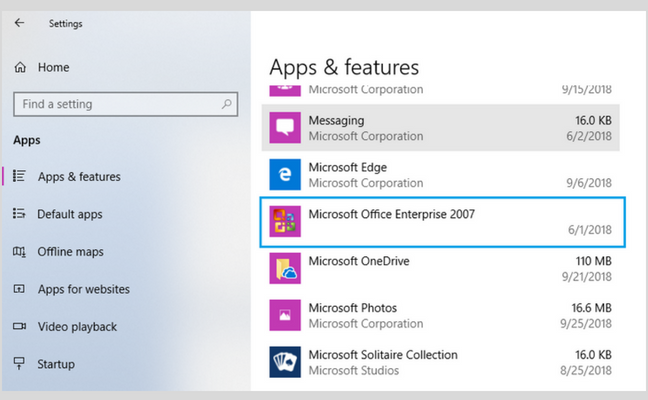This screenshot has height=400, width=648.
Task: Click Microsoft Studios publisher text
Action: [x=354, y=371]
